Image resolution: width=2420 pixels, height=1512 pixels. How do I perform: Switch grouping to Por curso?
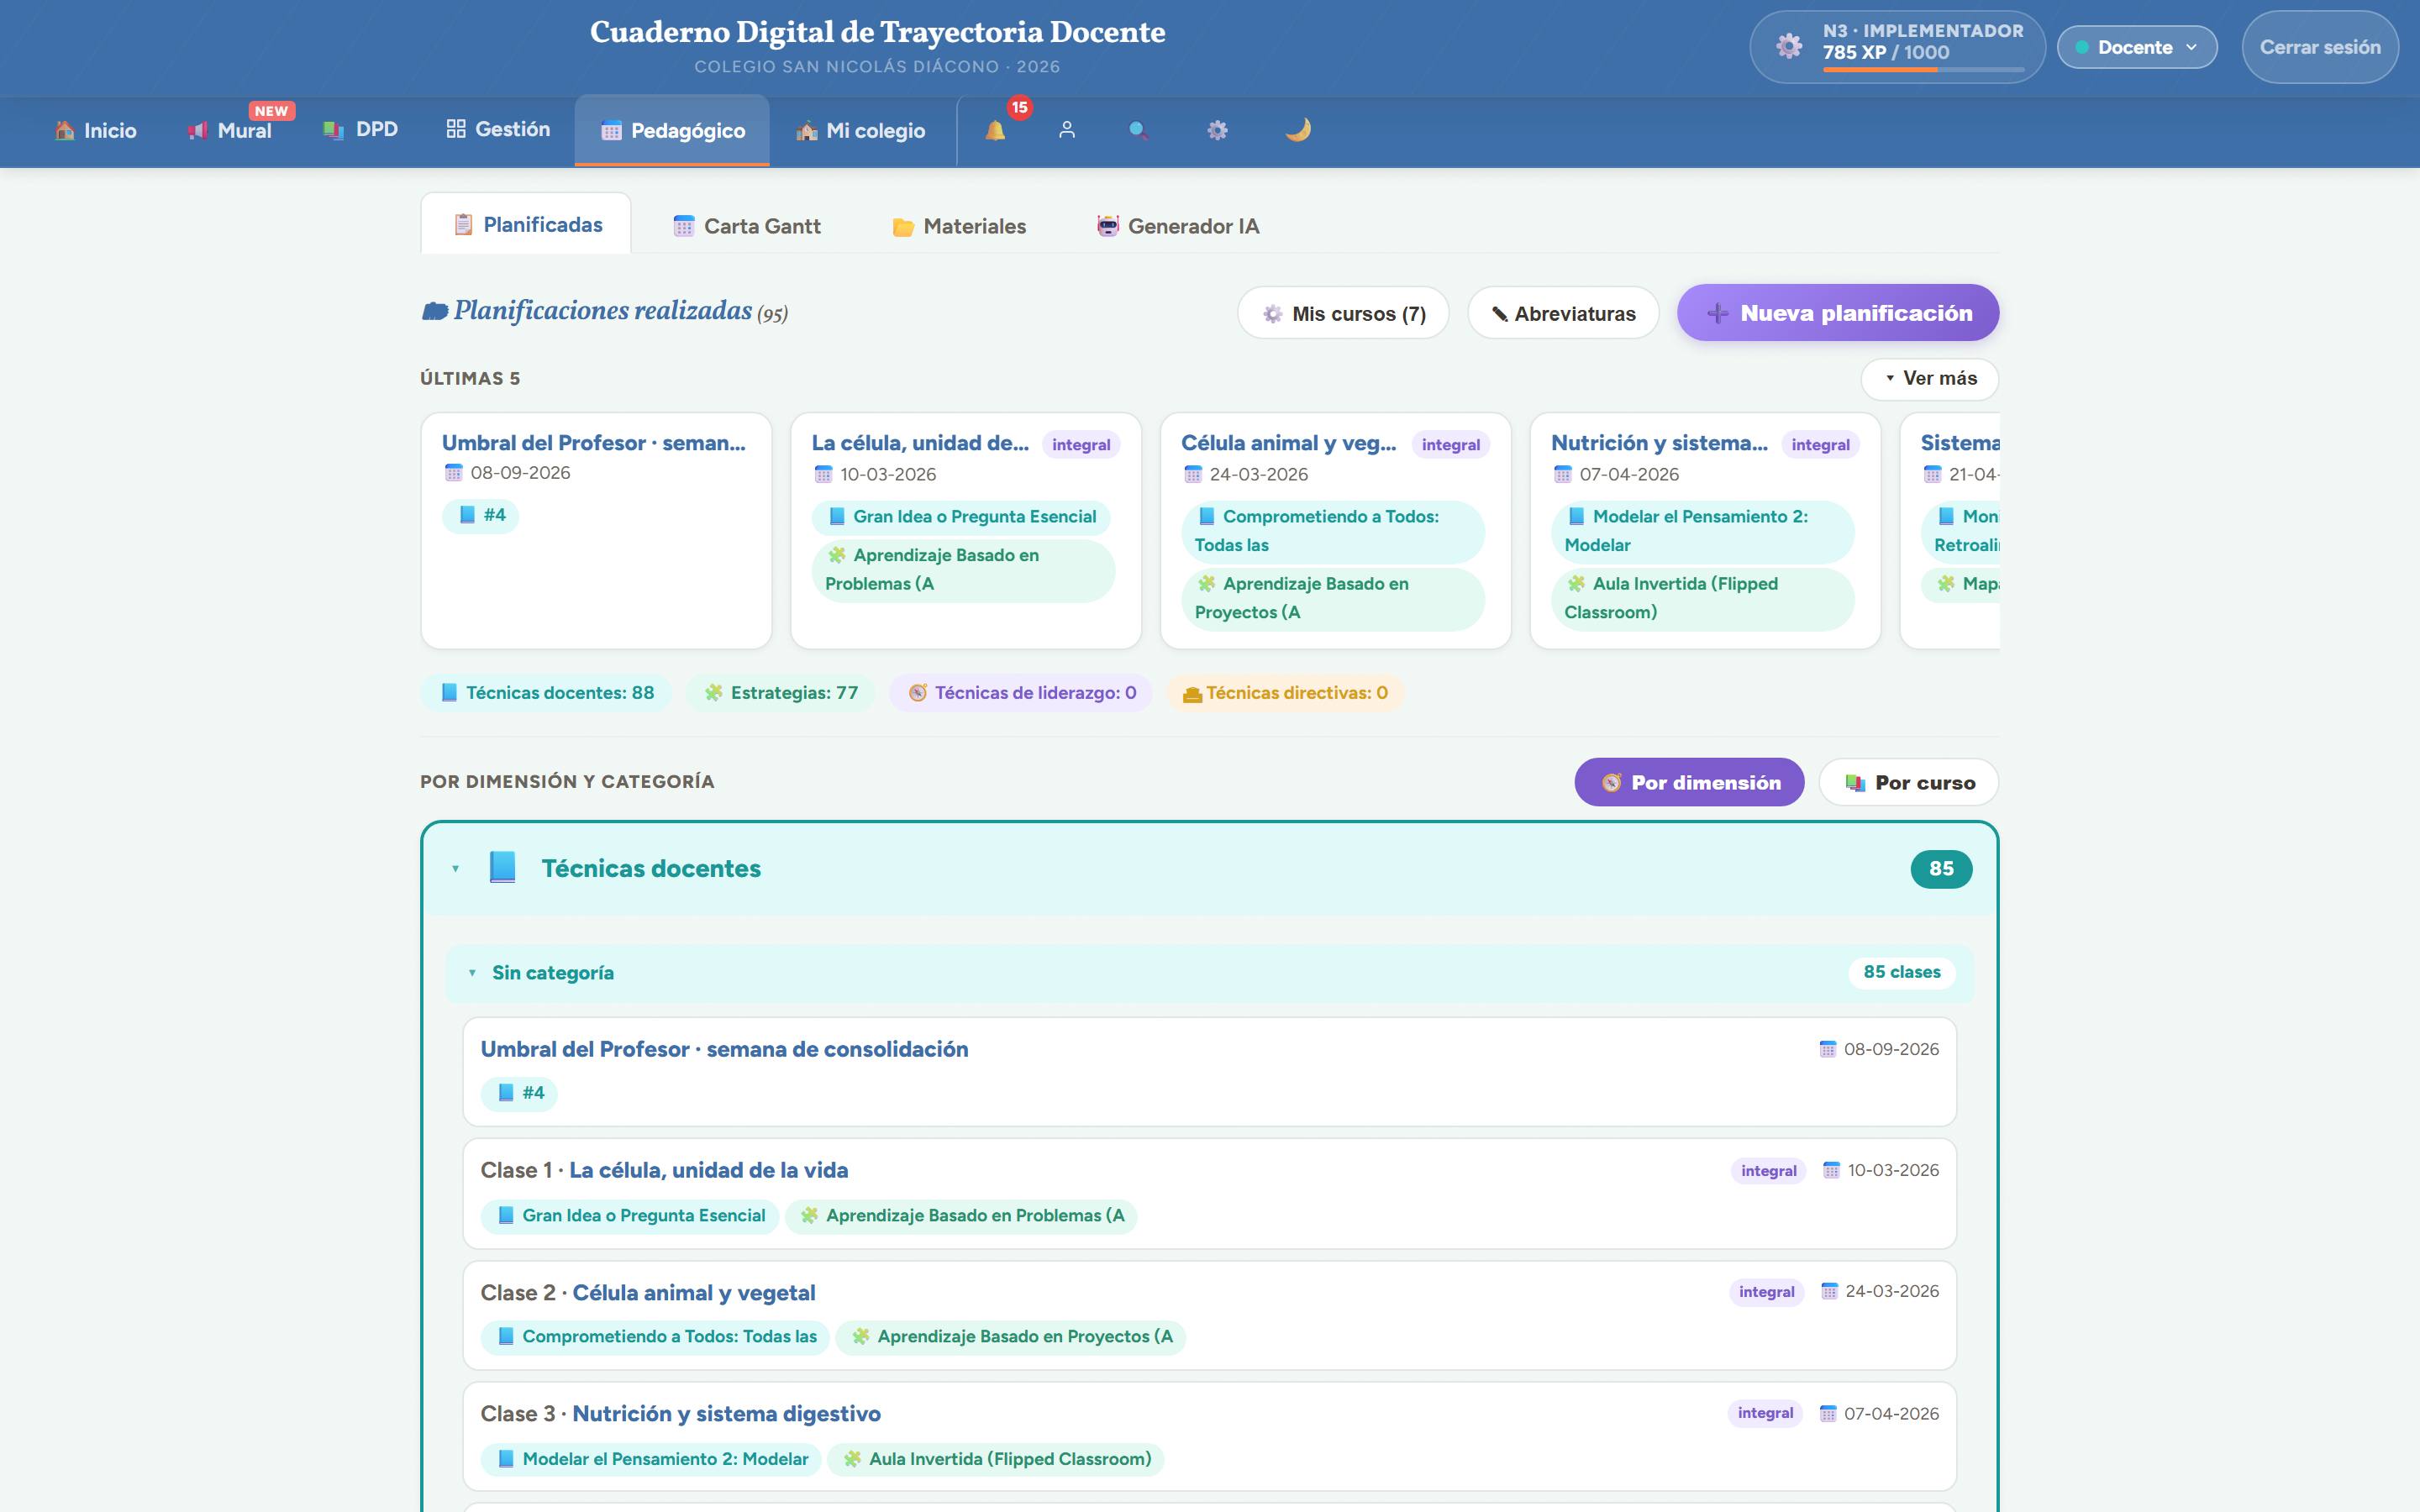pyautogui.click(x=1908, y=782)
